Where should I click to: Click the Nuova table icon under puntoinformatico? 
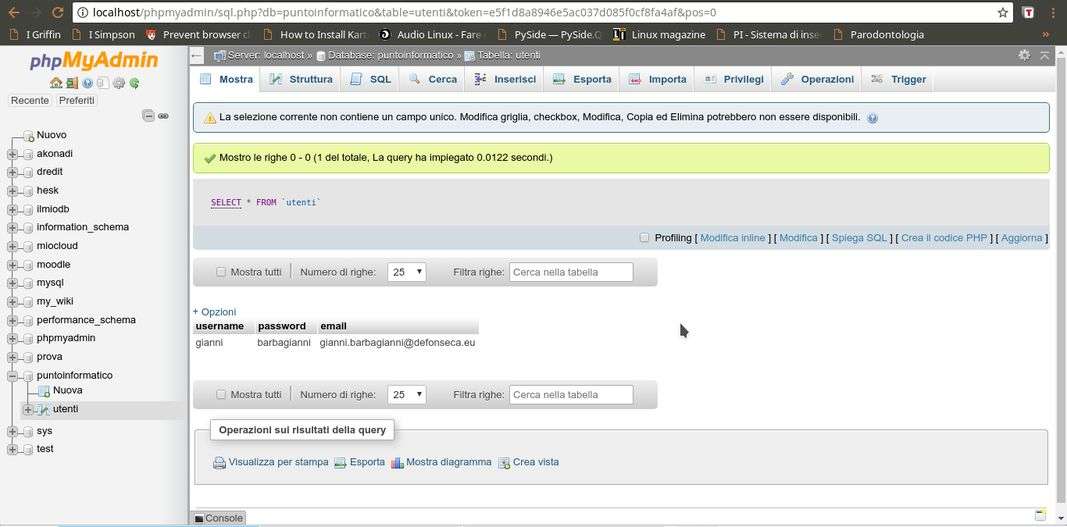[44, 391]
